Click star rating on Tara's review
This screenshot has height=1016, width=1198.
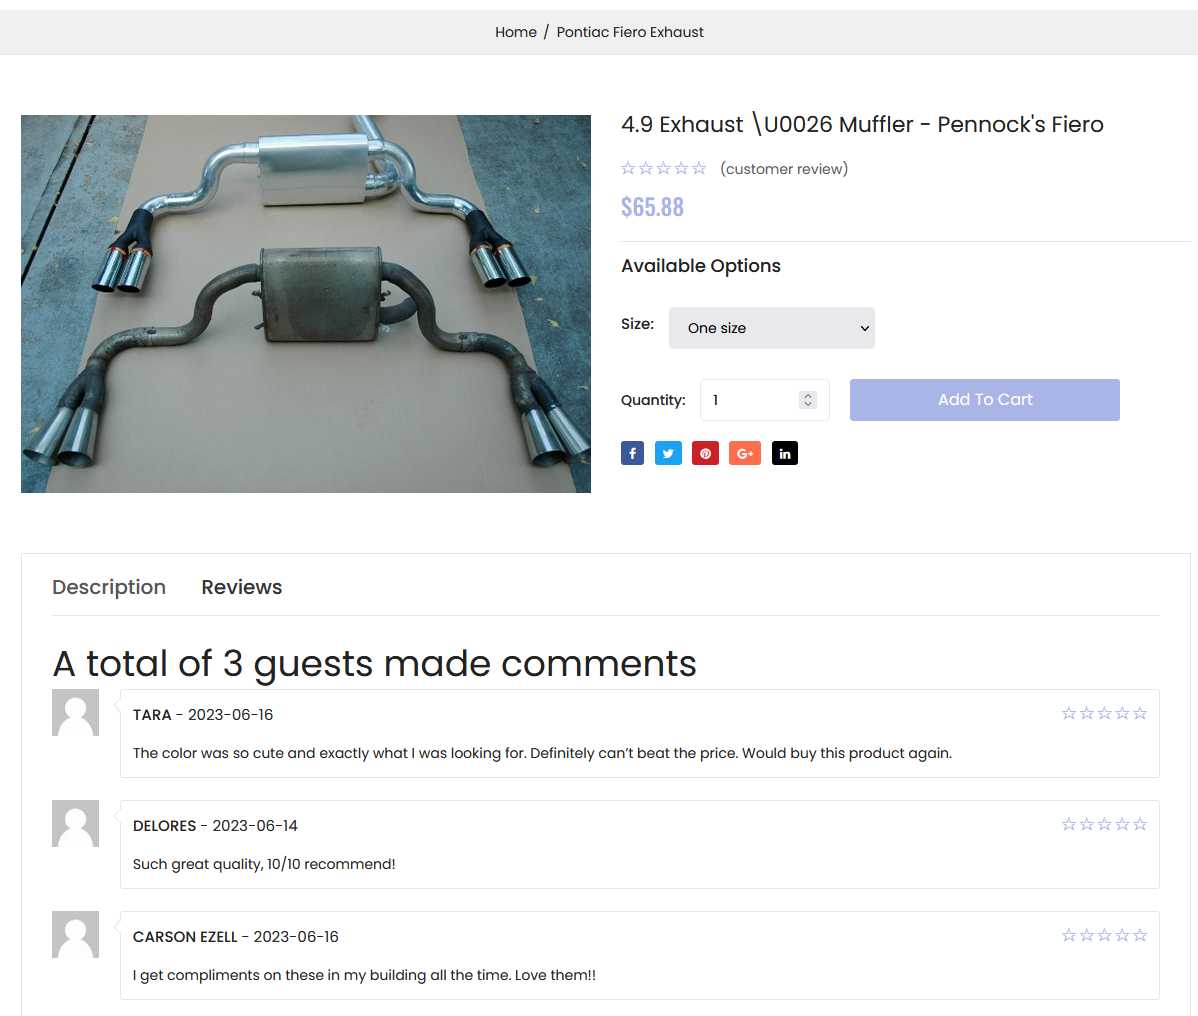tap(1104, 713)
